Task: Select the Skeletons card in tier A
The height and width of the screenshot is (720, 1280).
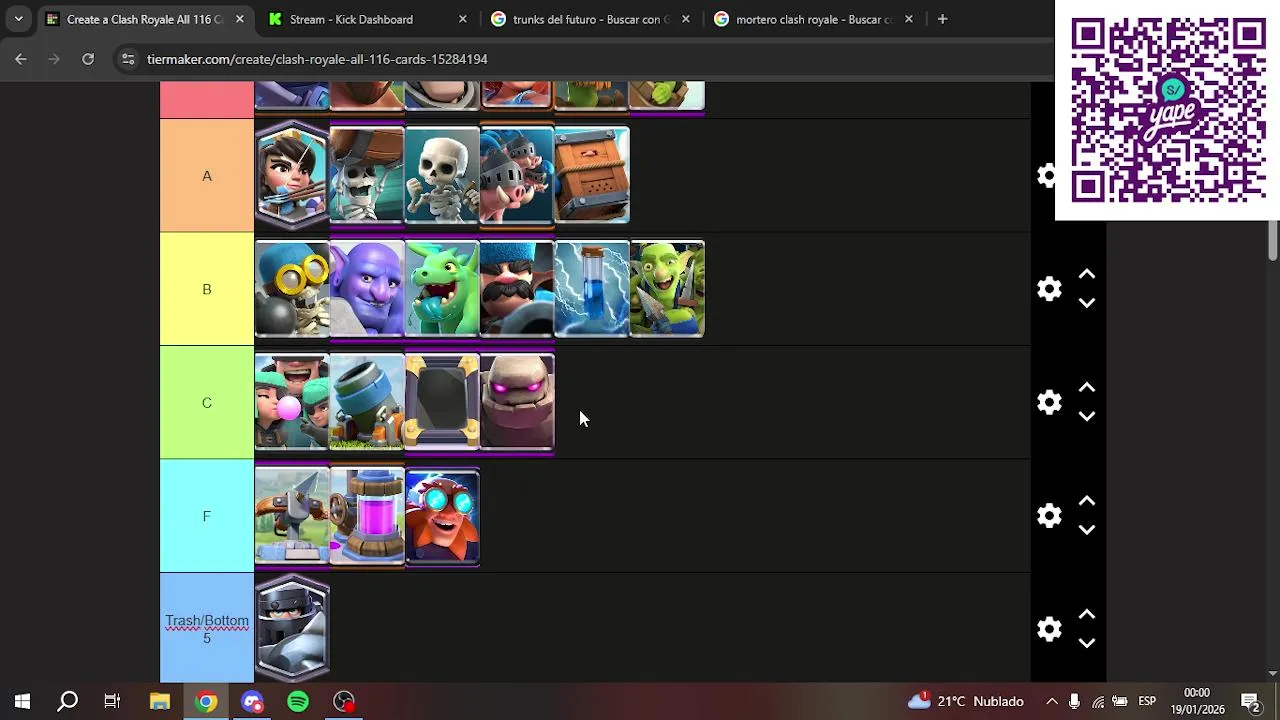Action: click(442, 176)
